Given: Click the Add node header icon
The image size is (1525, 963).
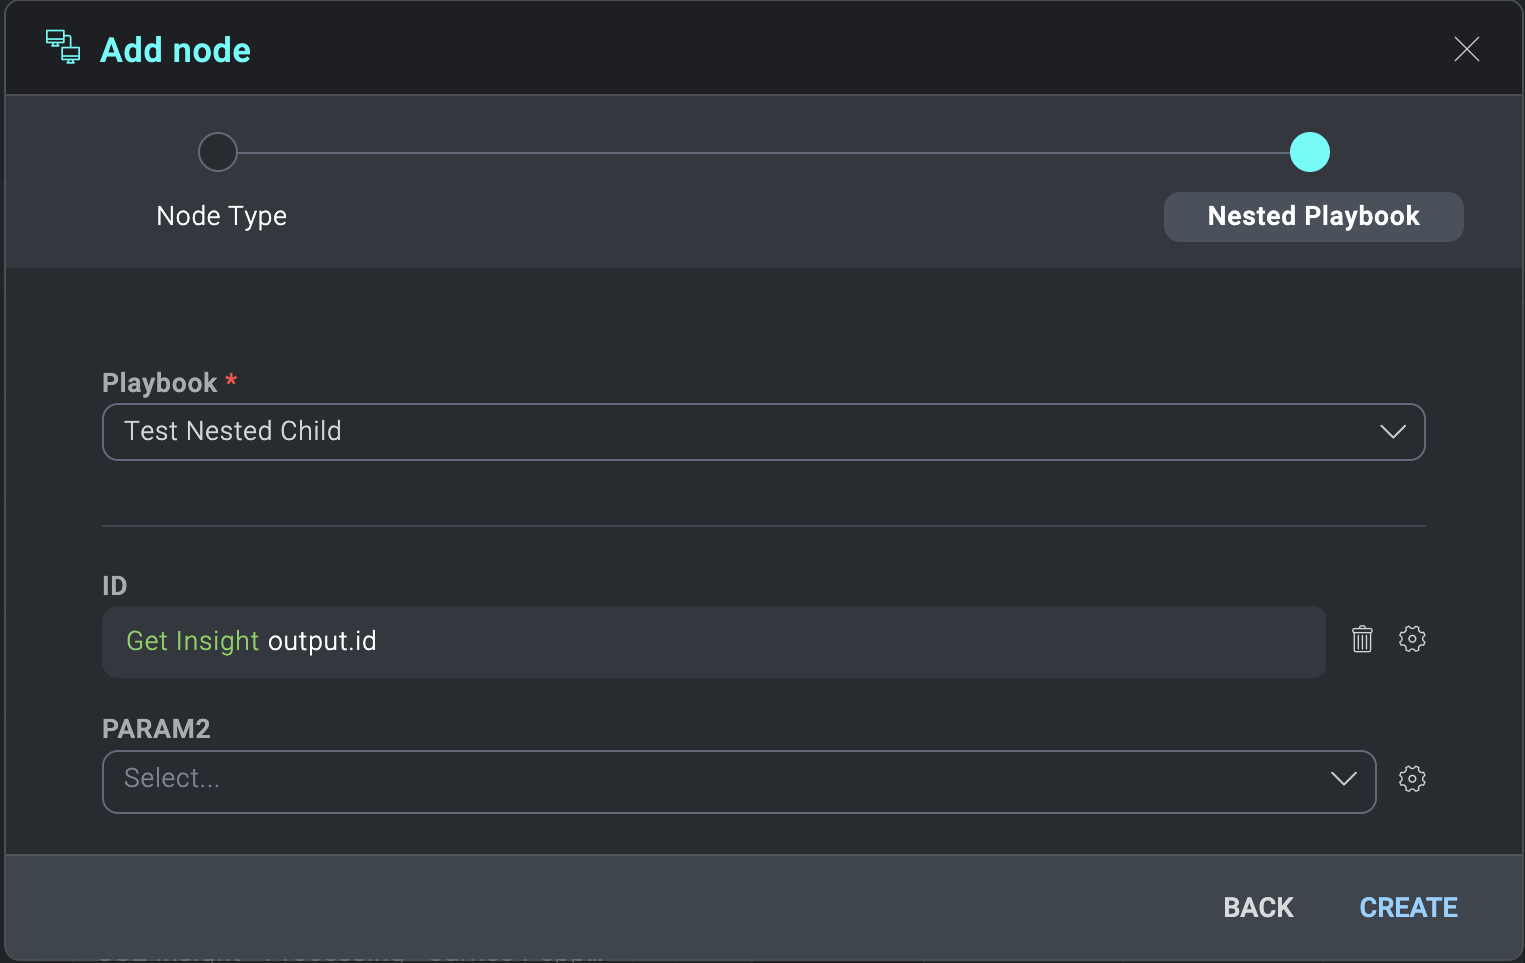Looking at the screenshot, I should point(62,47).
